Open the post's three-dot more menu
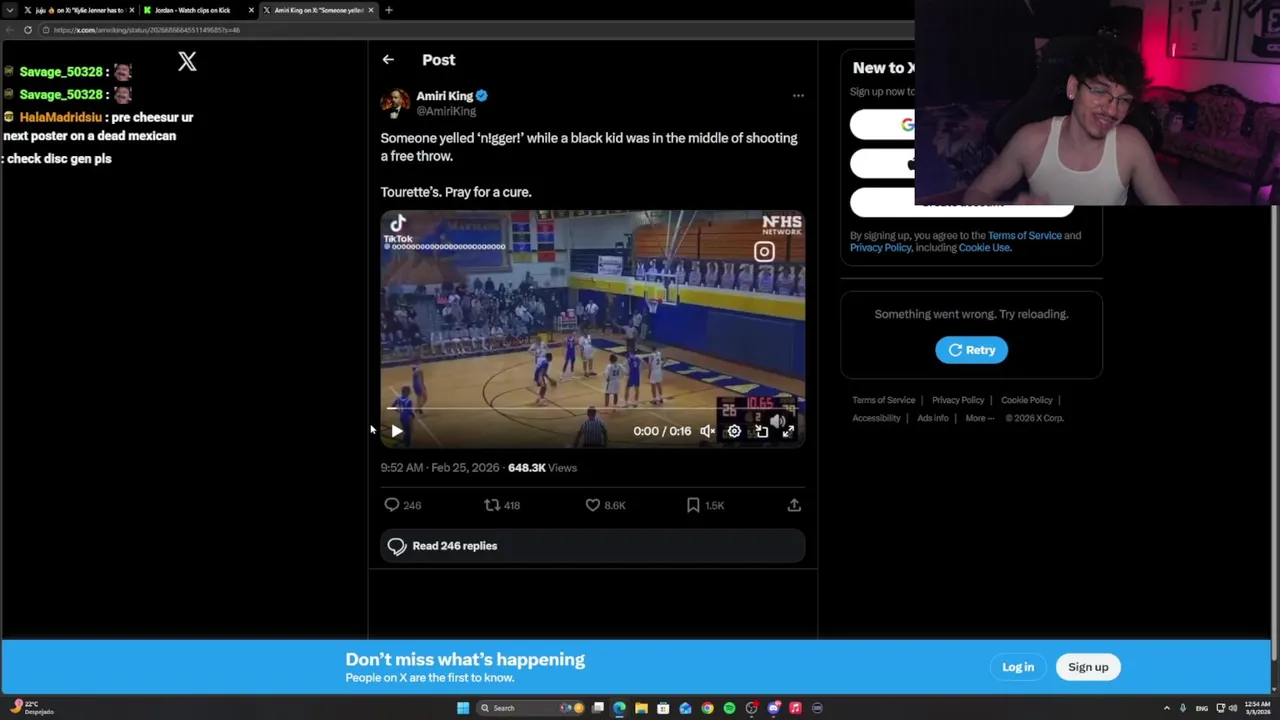The height and width of the screenshot is (720, 1280). coord(798,96)
